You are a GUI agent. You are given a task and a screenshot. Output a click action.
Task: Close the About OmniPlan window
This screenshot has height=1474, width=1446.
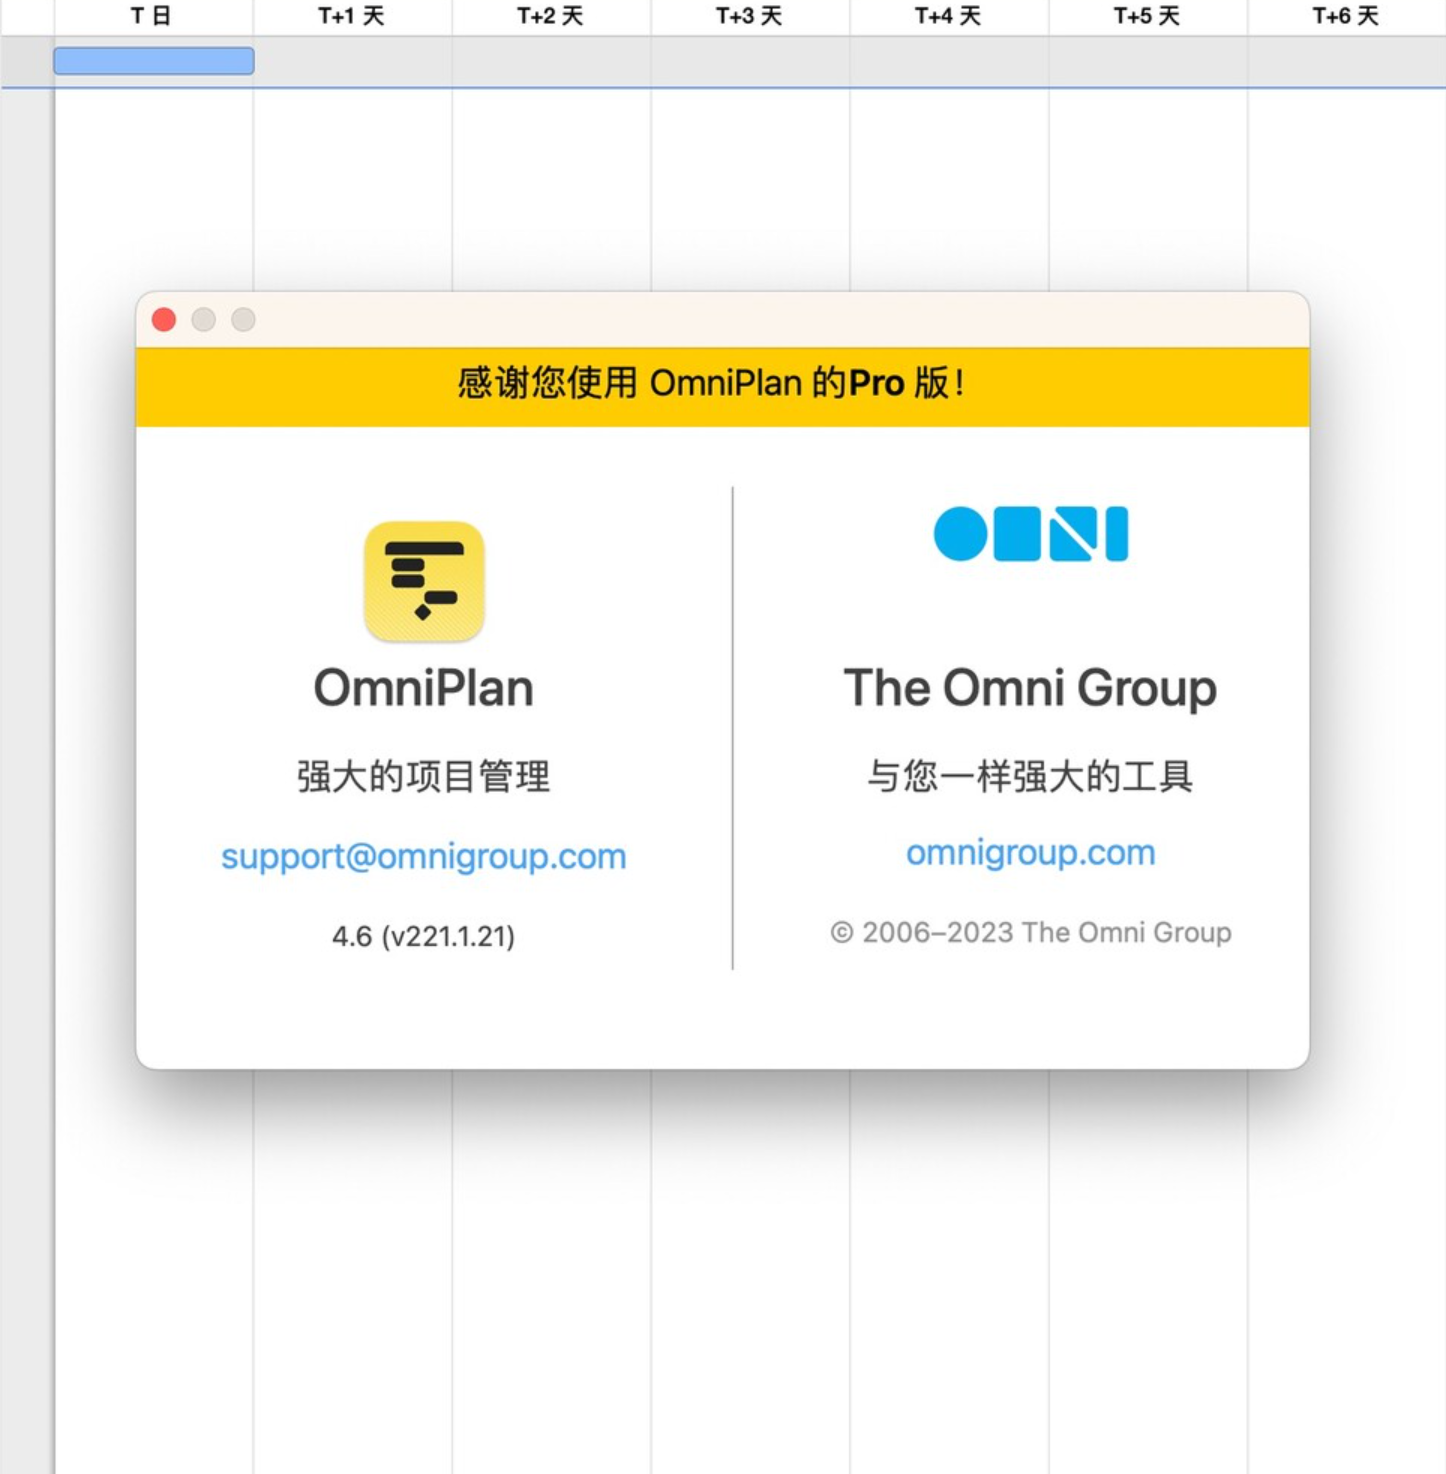click(x=164, y=319)
